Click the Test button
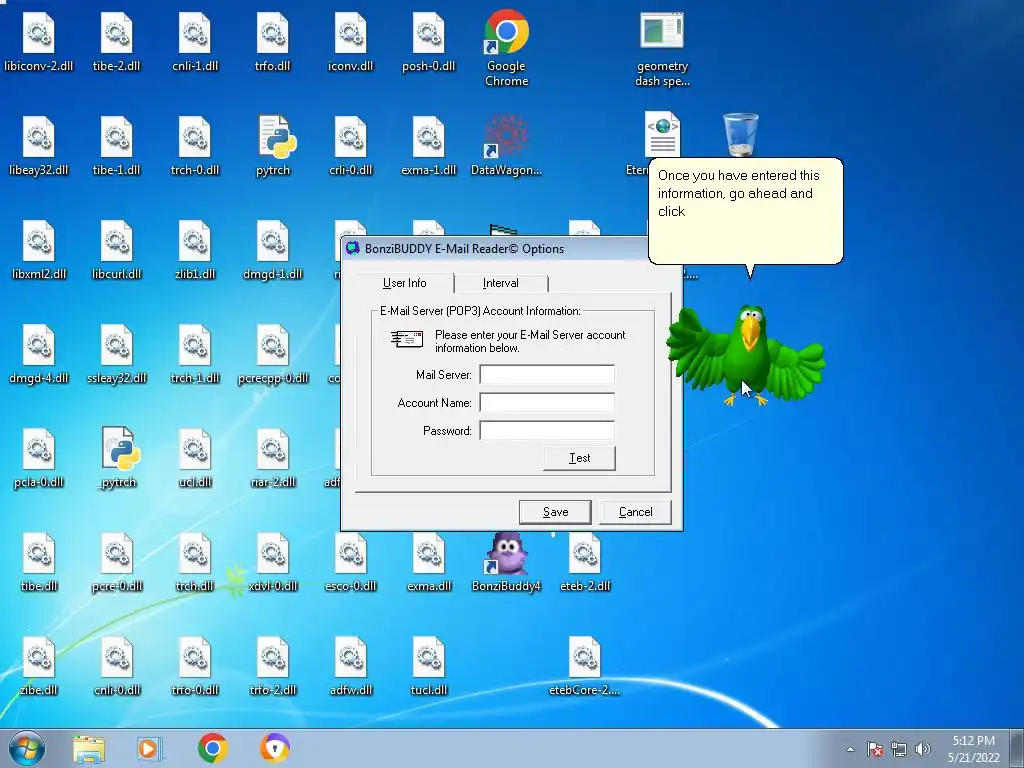 pos(579,458)
